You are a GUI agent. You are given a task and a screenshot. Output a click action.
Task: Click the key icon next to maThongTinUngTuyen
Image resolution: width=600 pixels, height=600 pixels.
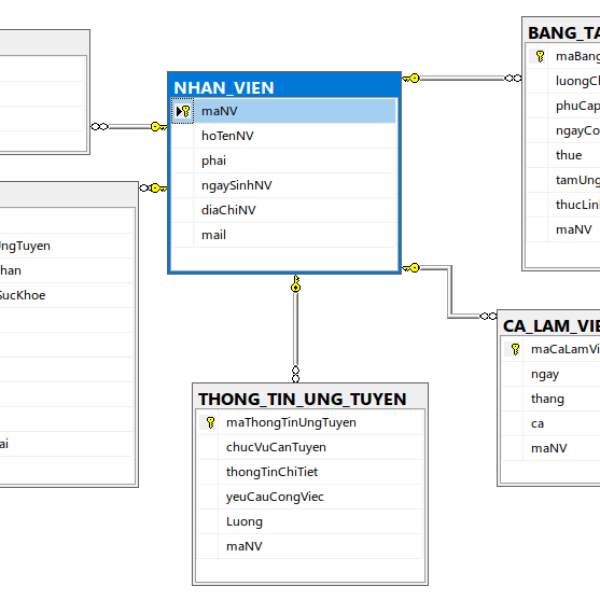click(210, 422)
